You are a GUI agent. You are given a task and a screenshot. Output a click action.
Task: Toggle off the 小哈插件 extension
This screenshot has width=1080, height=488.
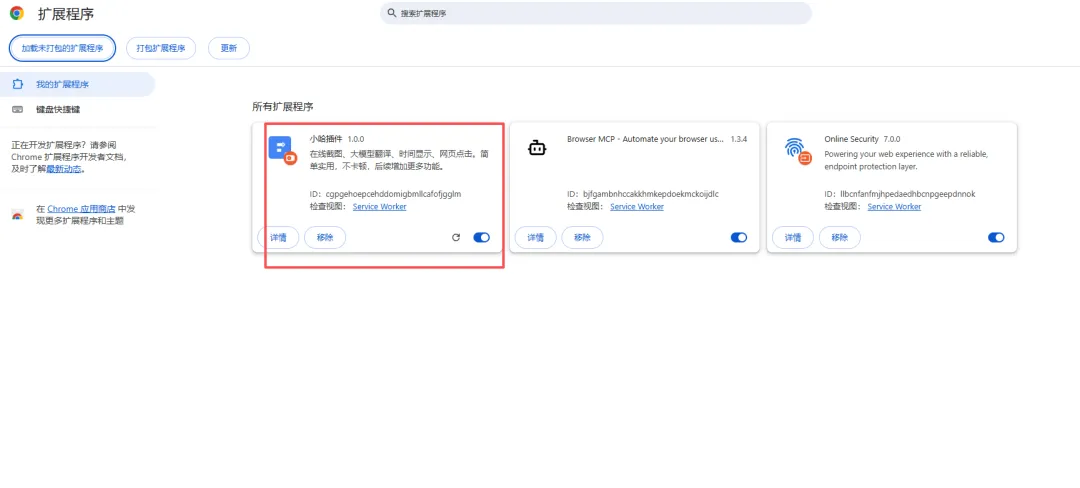click(481, 237)
